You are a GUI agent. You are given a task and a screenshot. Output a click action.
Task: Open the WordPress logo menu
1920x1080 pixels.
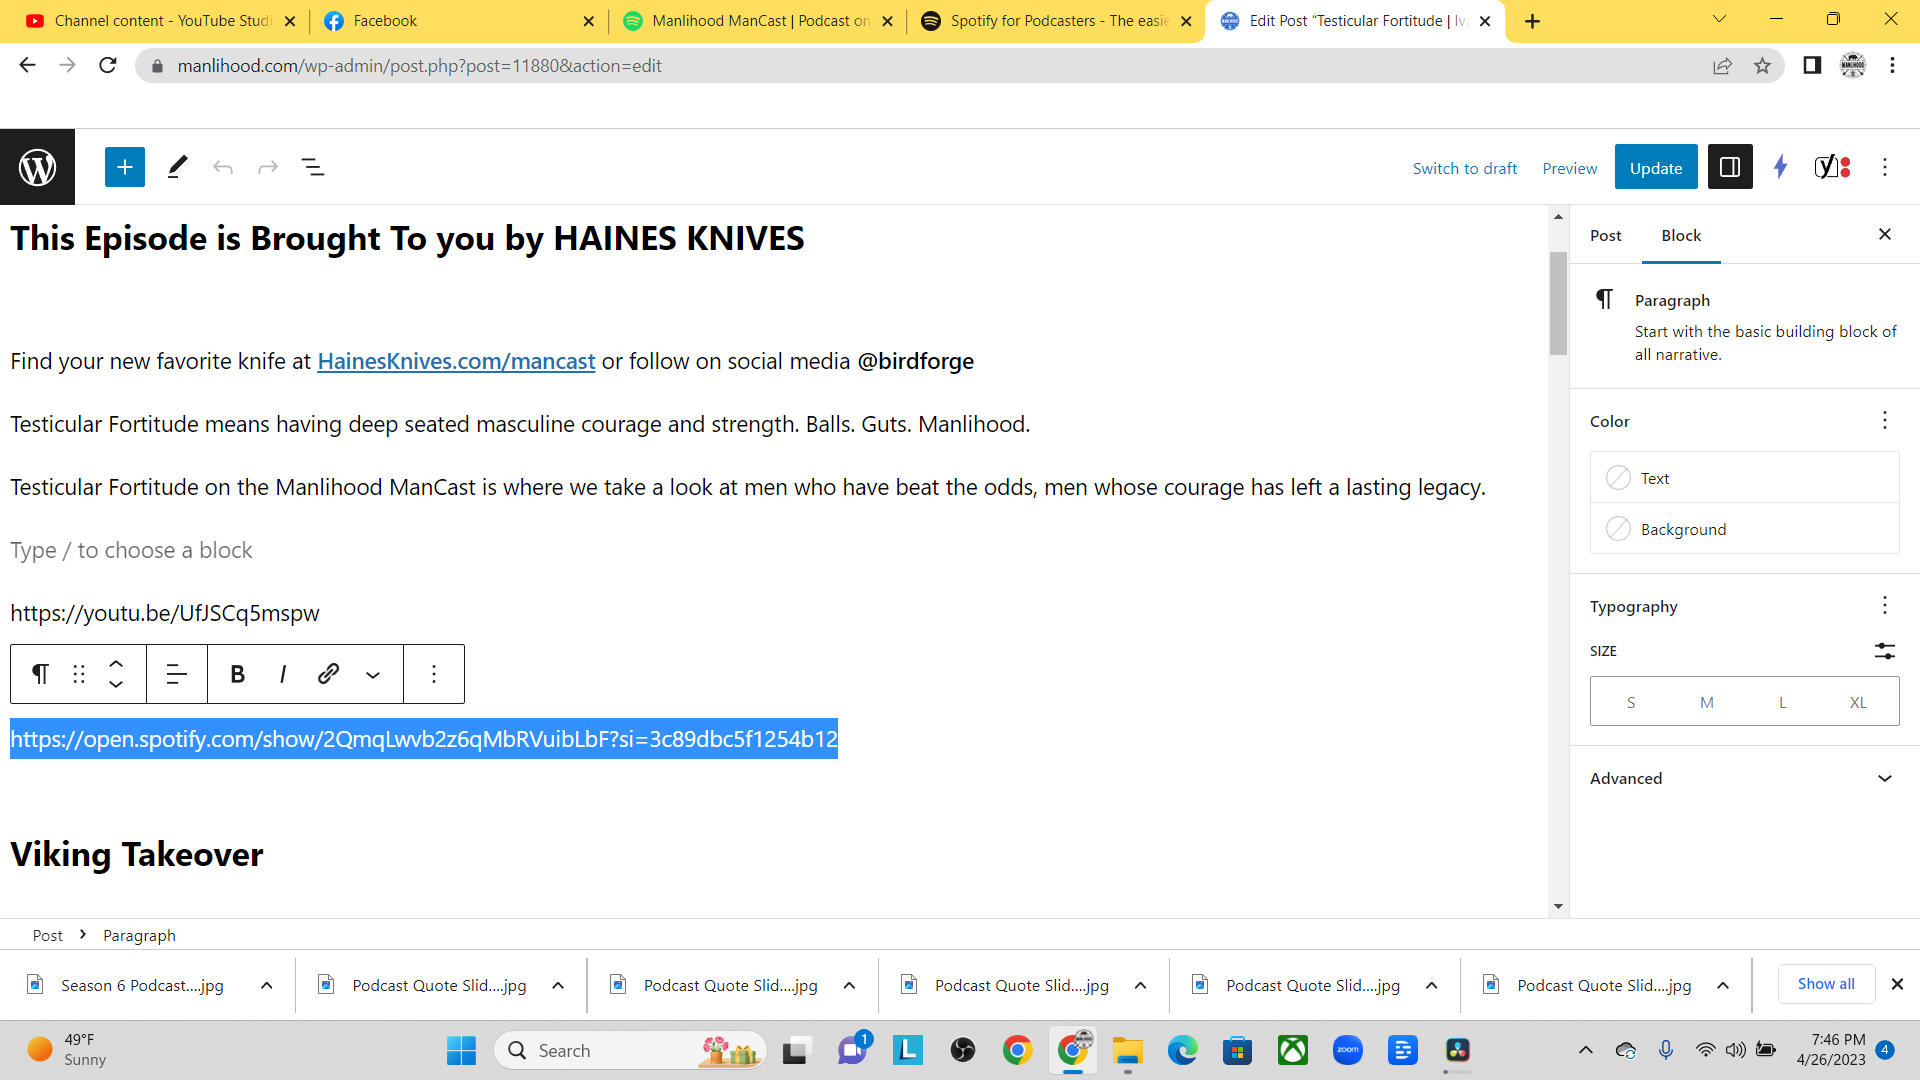click(x=37, y=167)
